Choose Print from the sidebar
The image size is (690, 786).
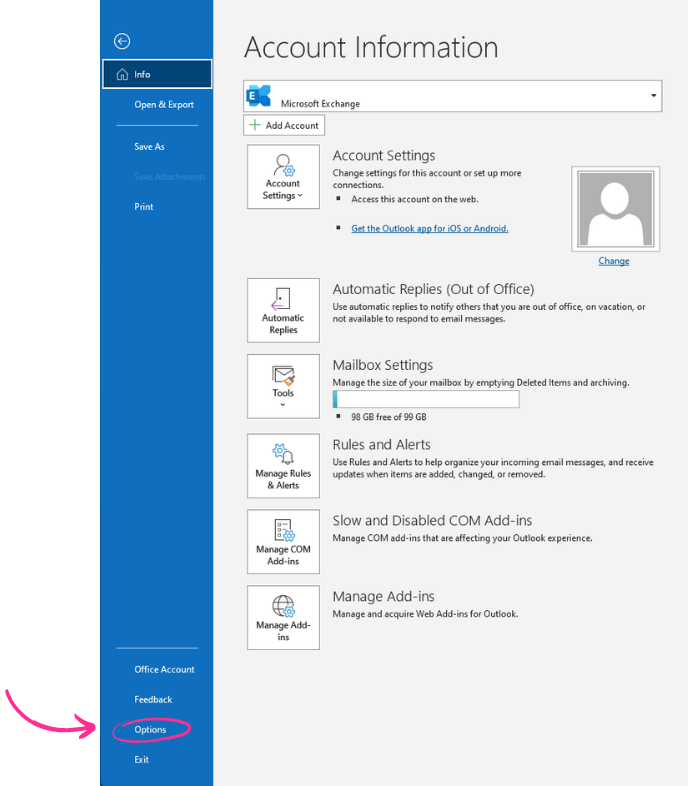[143, 207]
